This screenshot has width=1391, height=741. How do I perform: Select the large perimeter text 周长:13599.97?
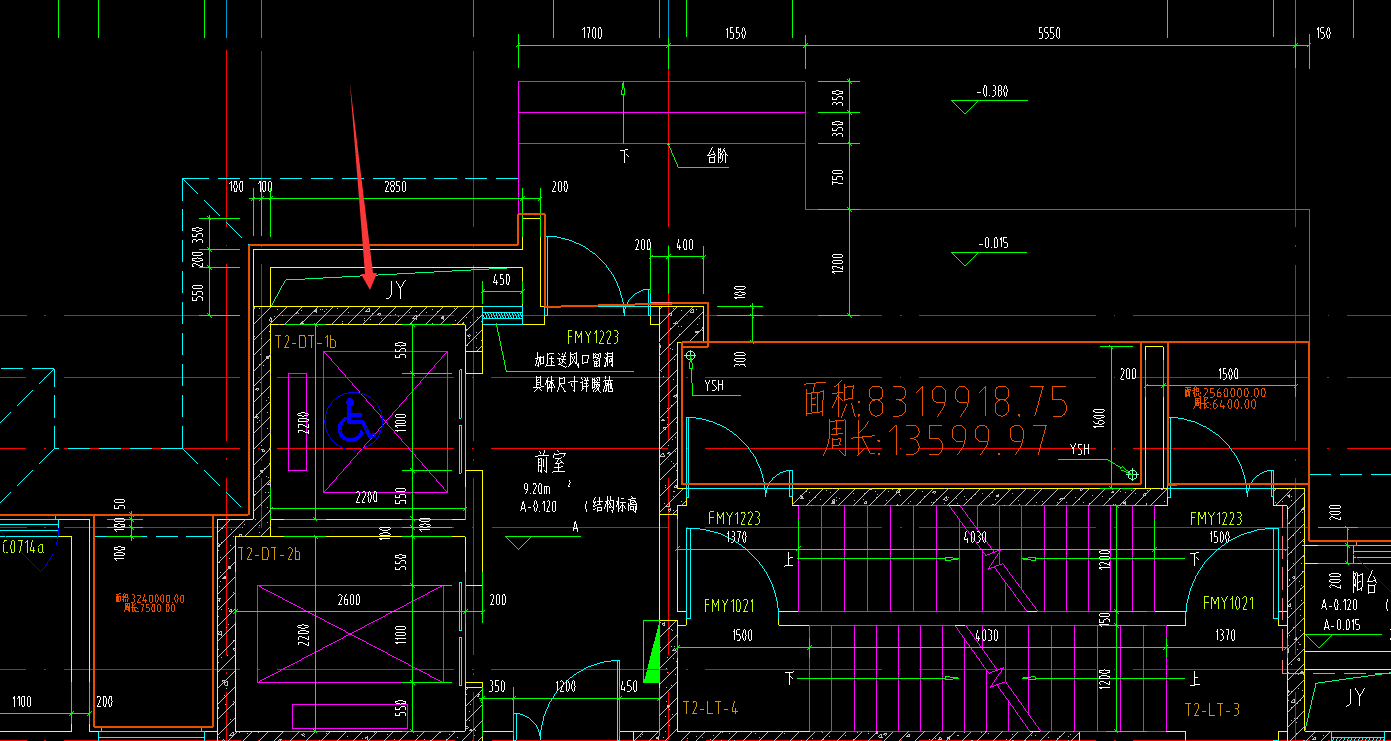pyautogui.click(x=937, y=439)
